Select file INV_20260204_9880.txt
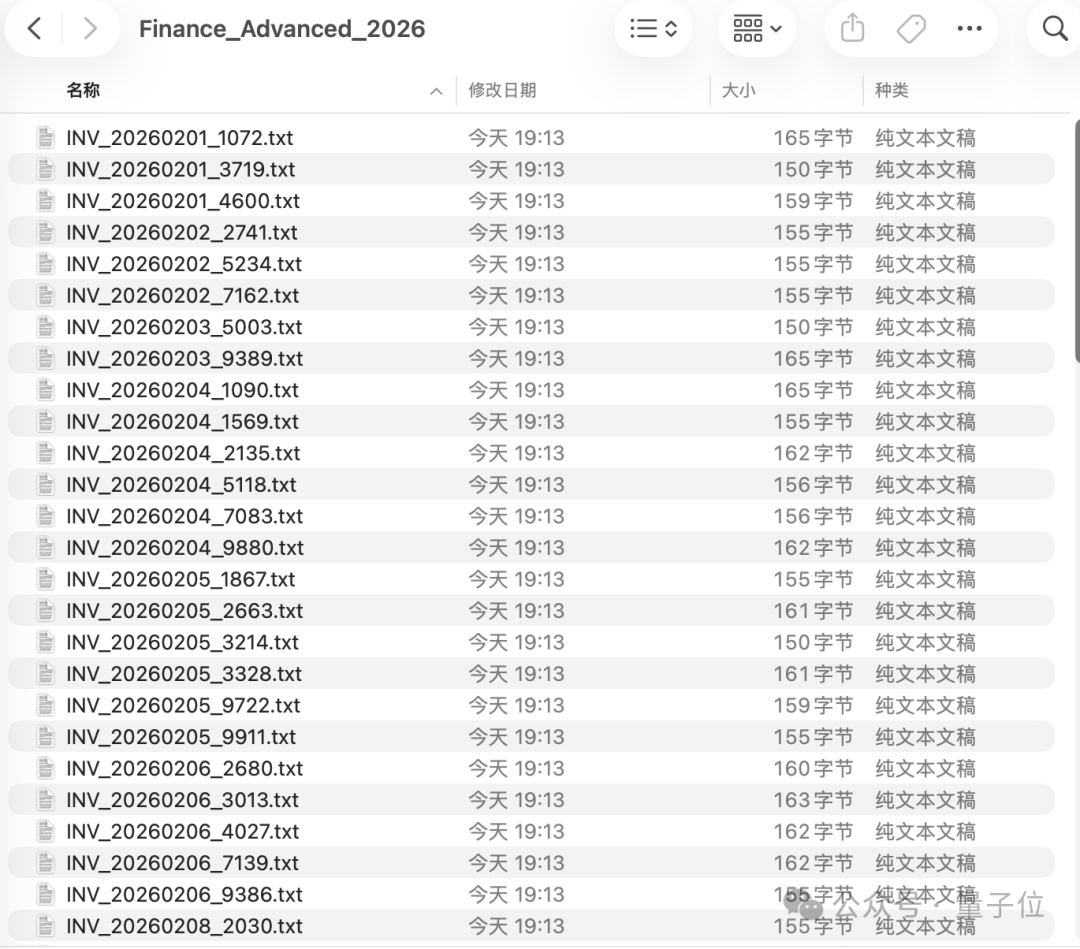 (531, 548)
